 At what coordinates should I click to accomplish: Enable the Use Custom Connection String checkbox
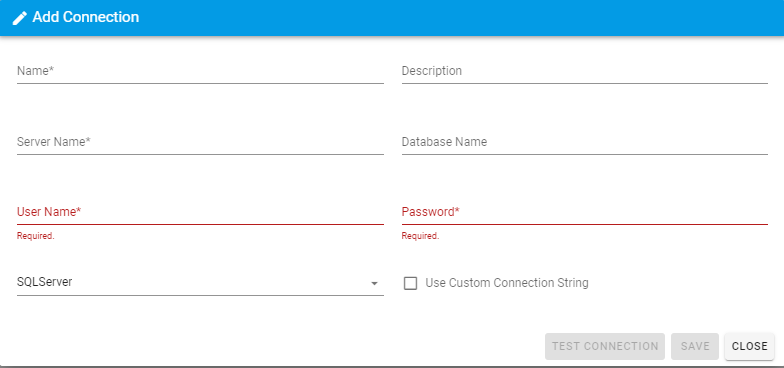(410, 284)
